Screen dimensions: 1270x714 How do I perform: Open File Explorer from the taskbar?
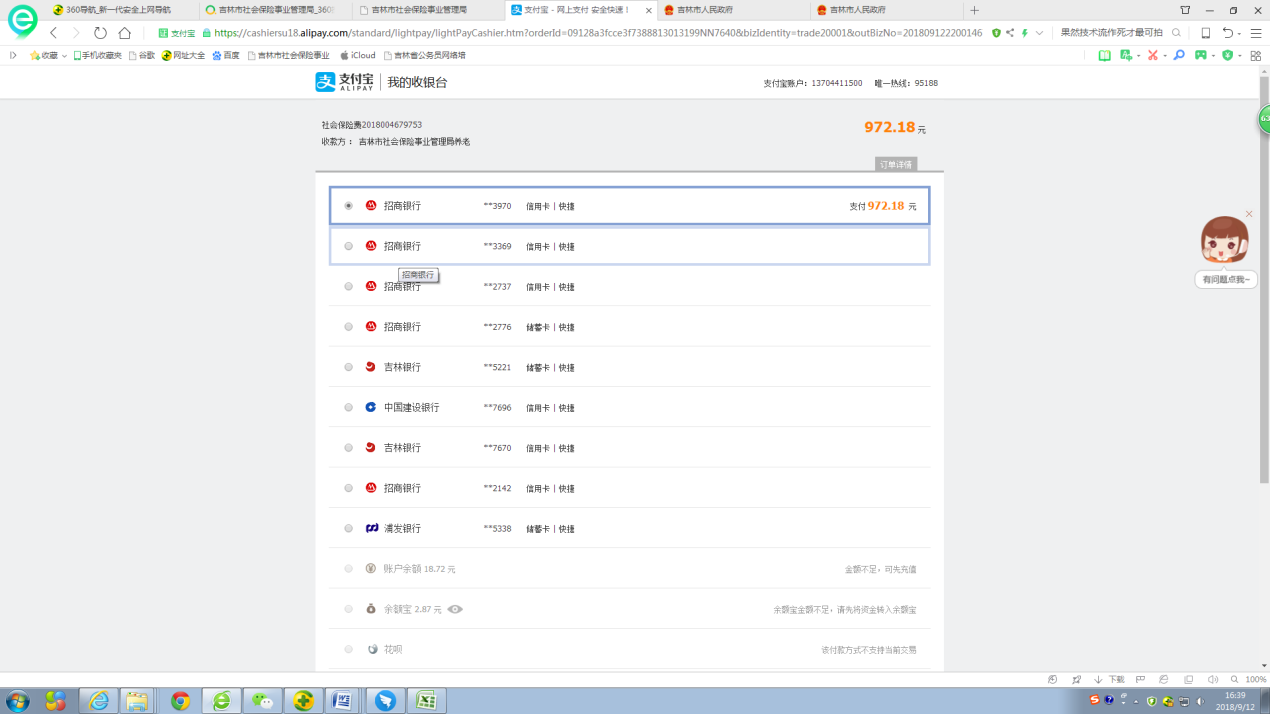(x=137, y=700)
